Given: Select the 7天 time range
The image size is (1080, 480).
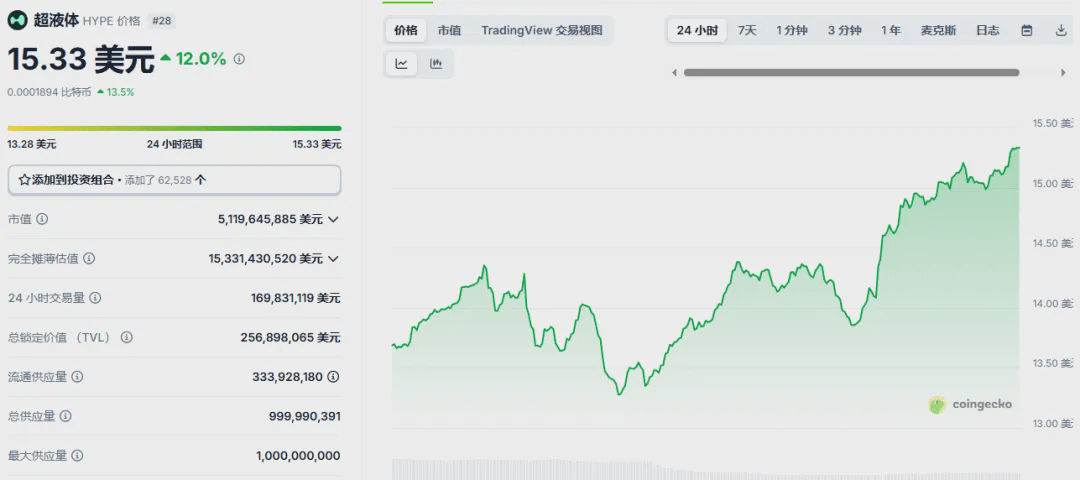Looking at the screenshot, I should (x=747, y=30).
